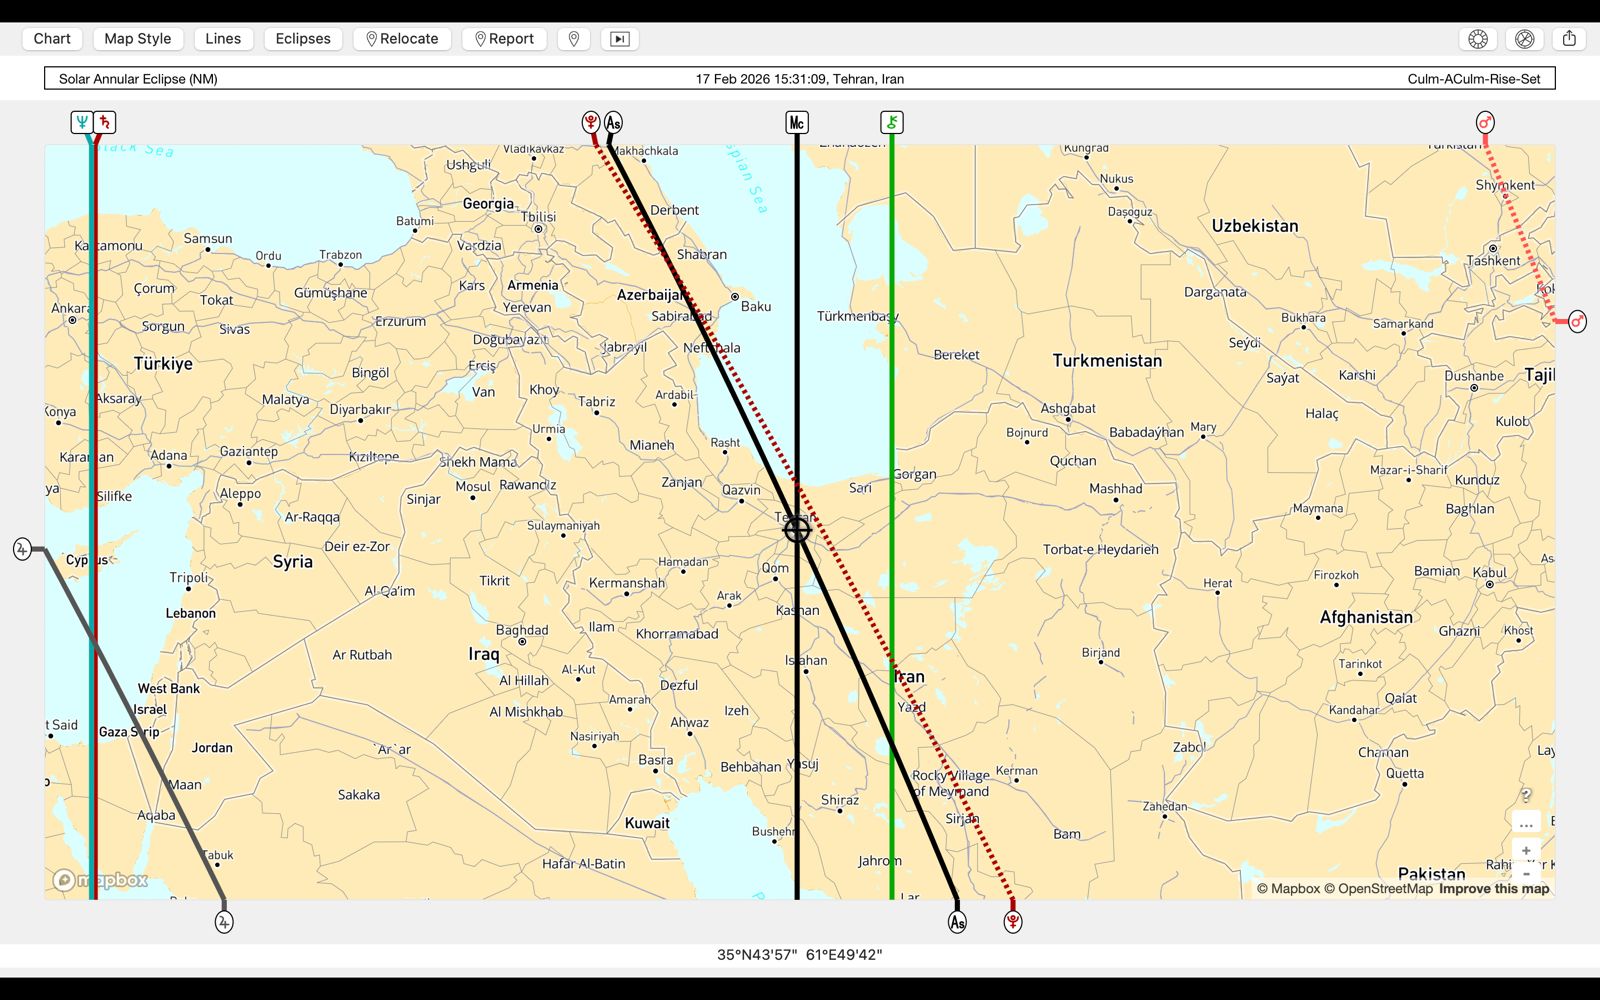Open the chart wheel icon
1600x1000 pixels.
pos(1478,39)
